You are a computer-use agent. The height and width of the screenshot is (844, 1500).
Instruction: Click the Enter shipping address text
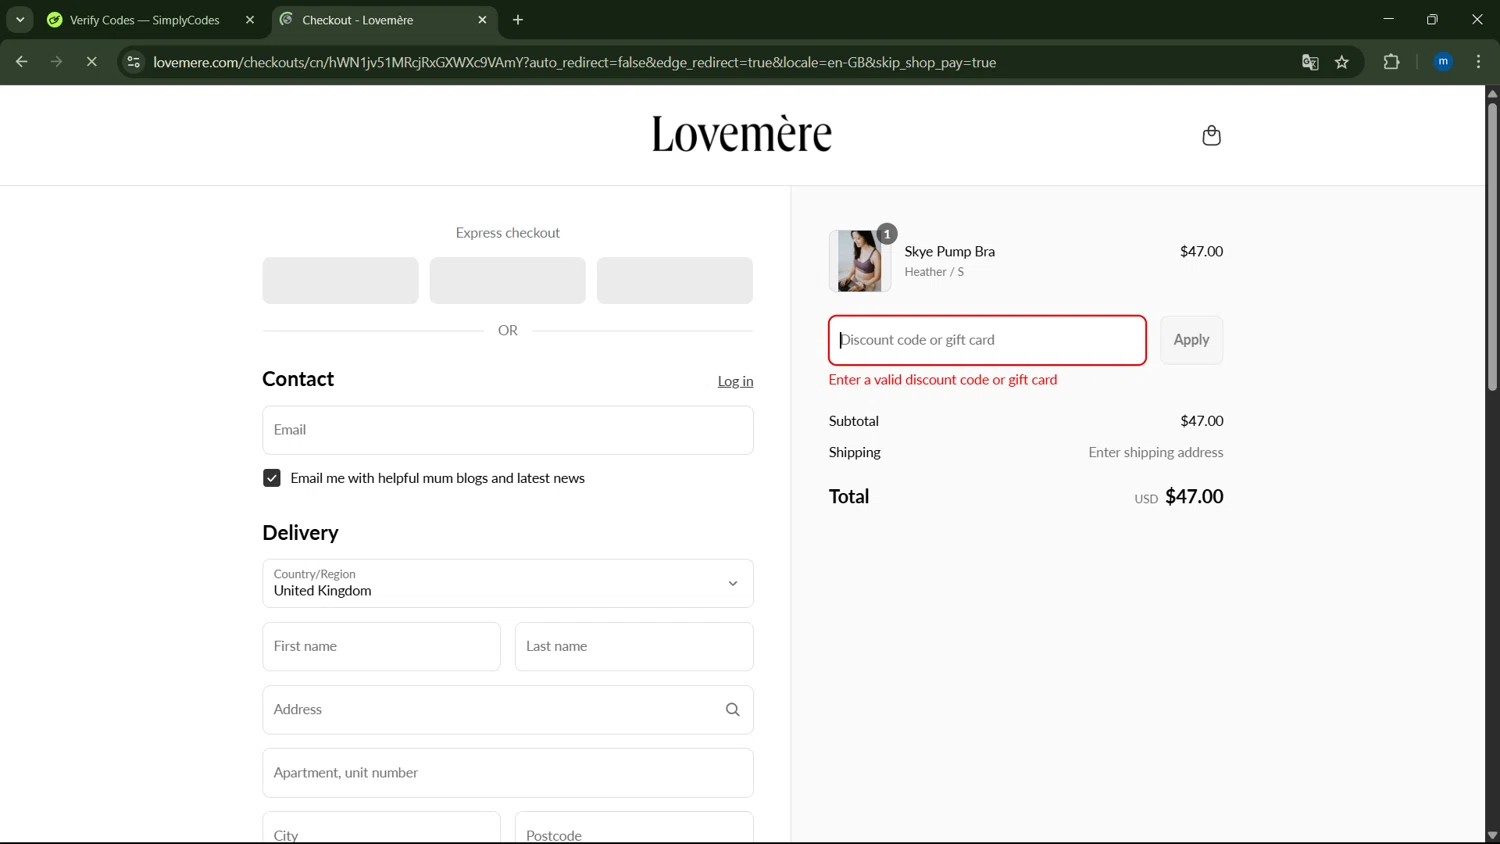coord(1155,452)
